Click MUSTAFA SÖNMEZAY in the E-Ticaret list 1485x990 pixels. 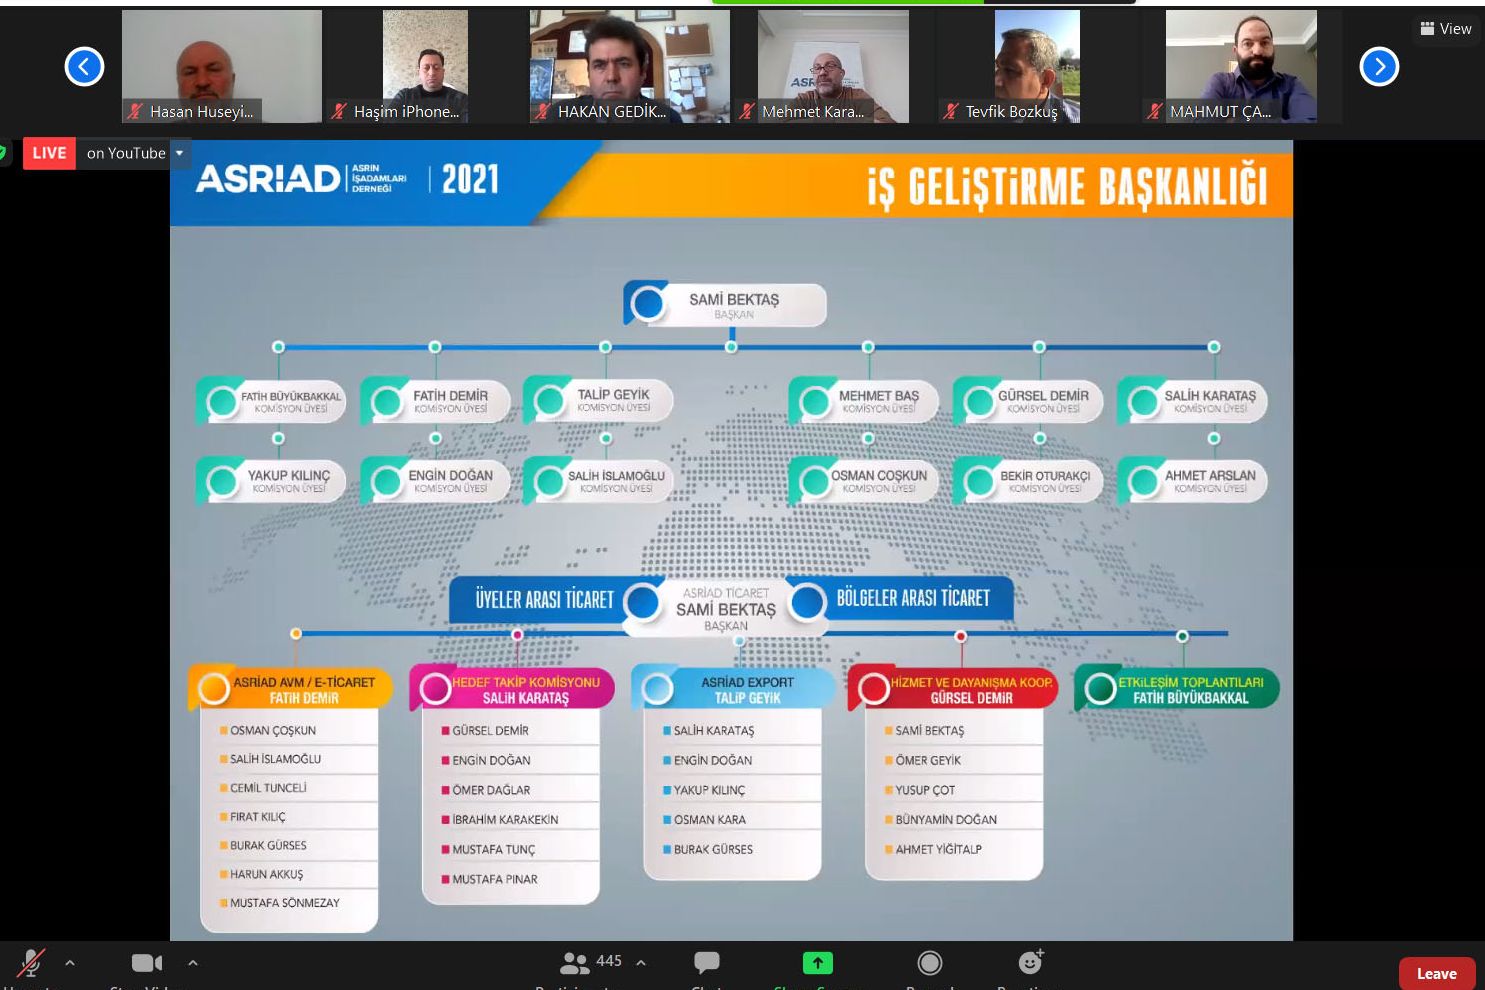(285, 903)
